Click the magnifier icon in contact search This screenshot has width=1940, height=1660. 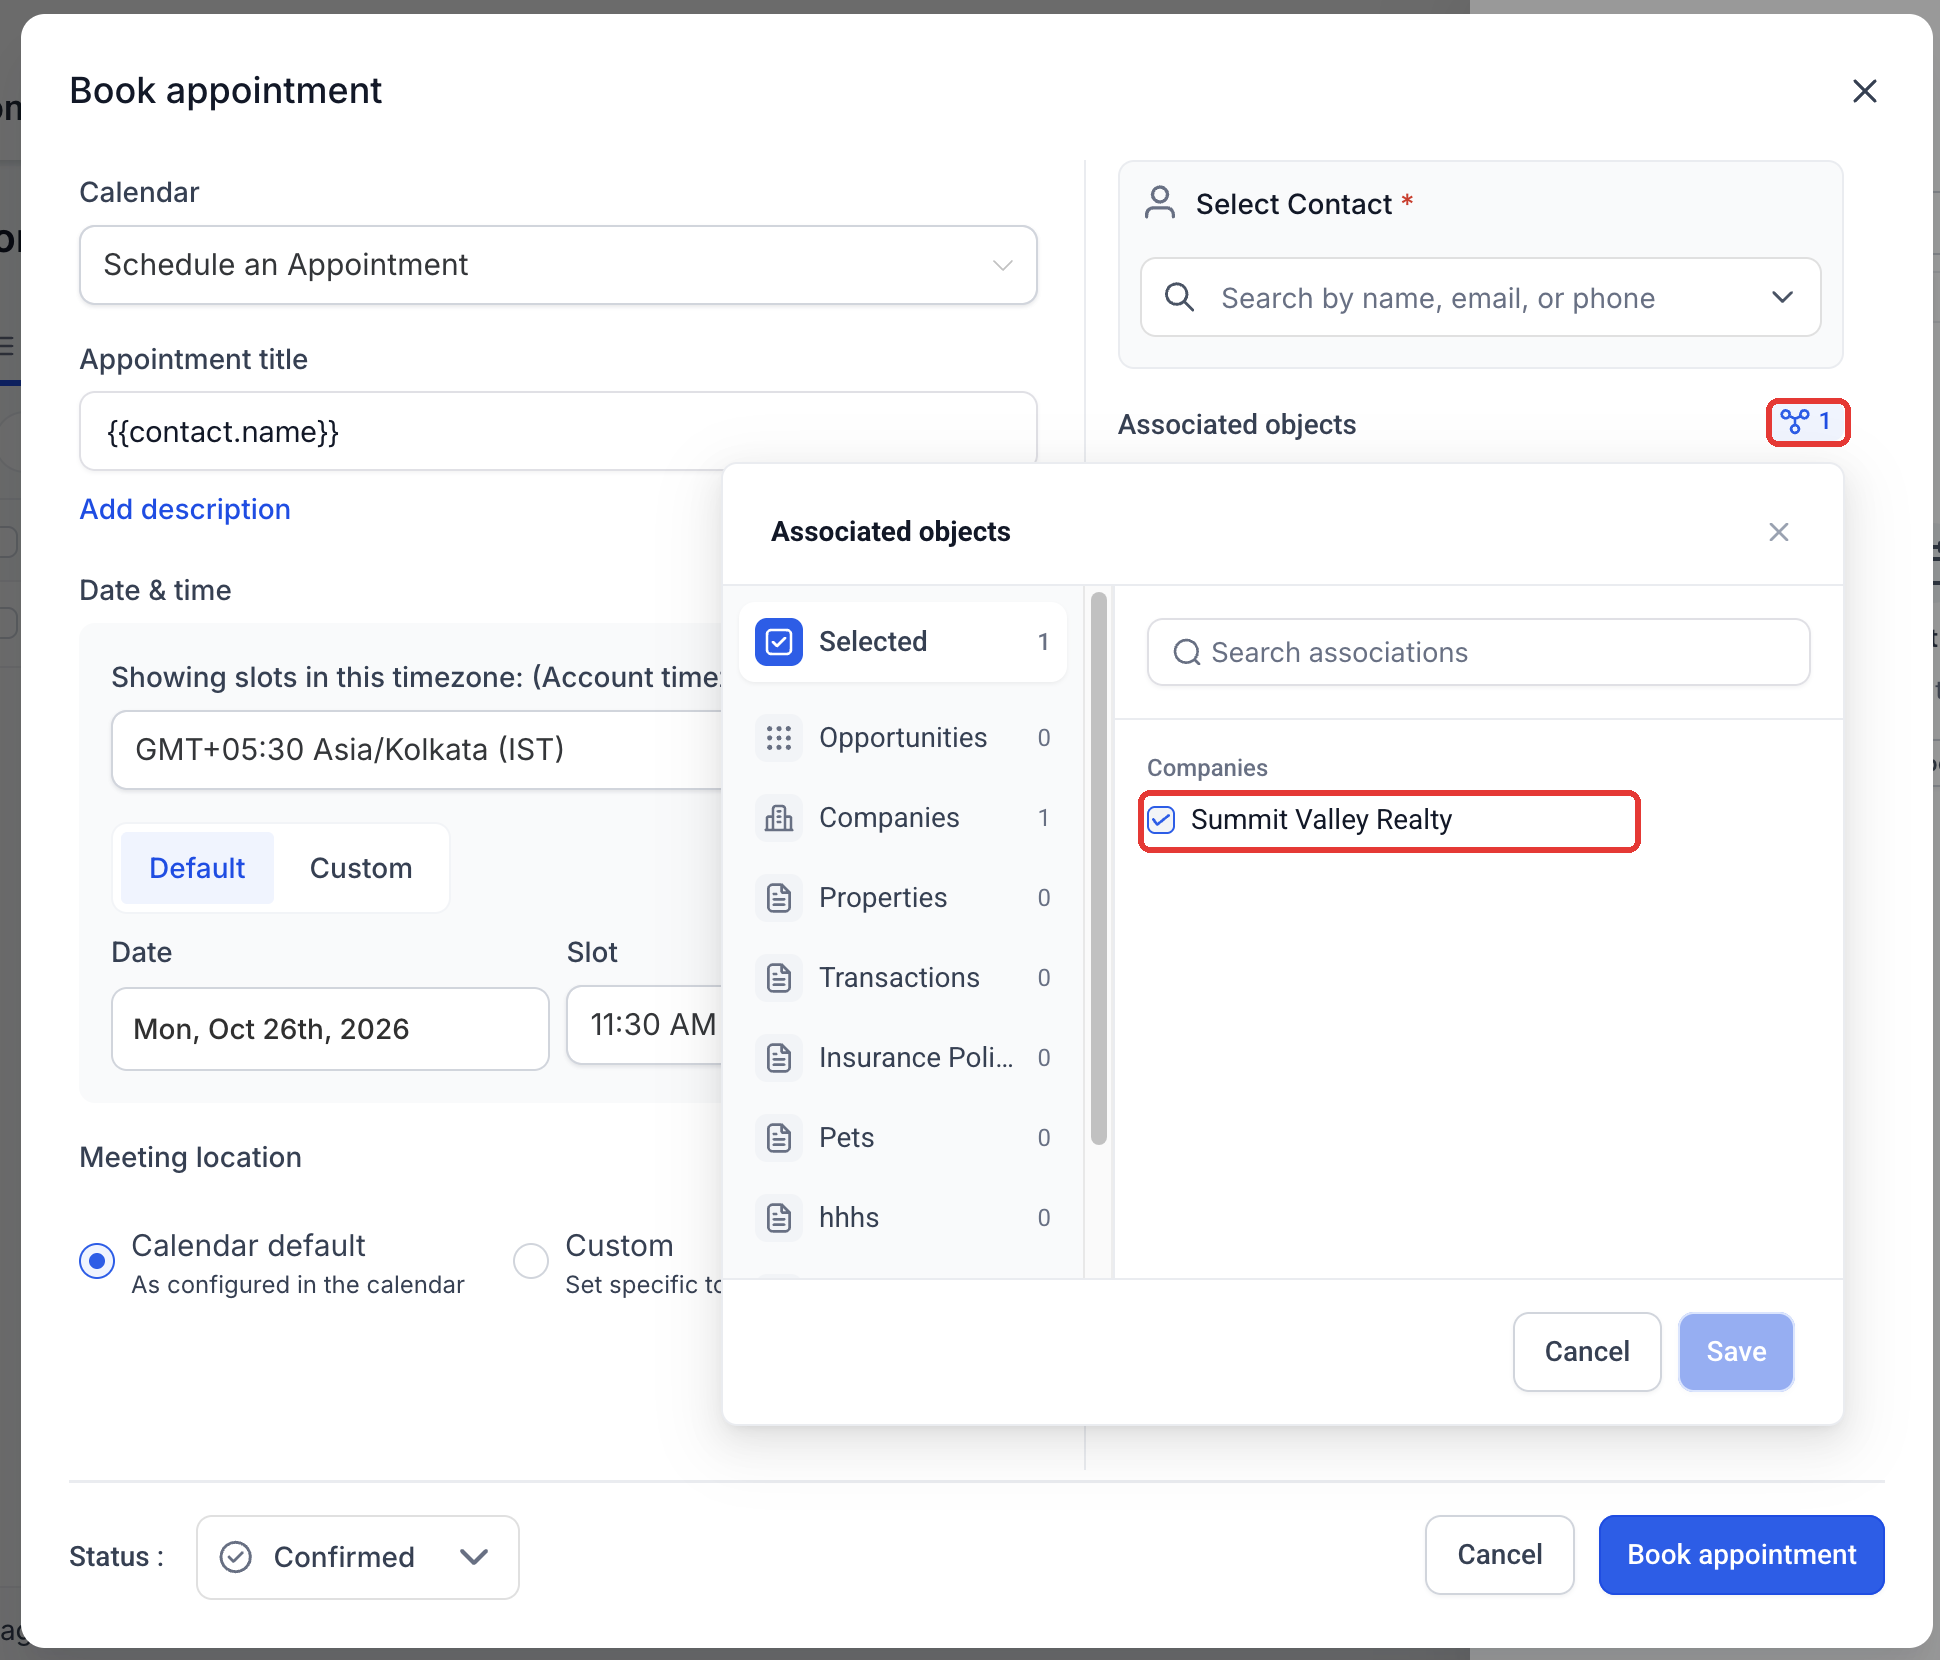coord(1180,297)
